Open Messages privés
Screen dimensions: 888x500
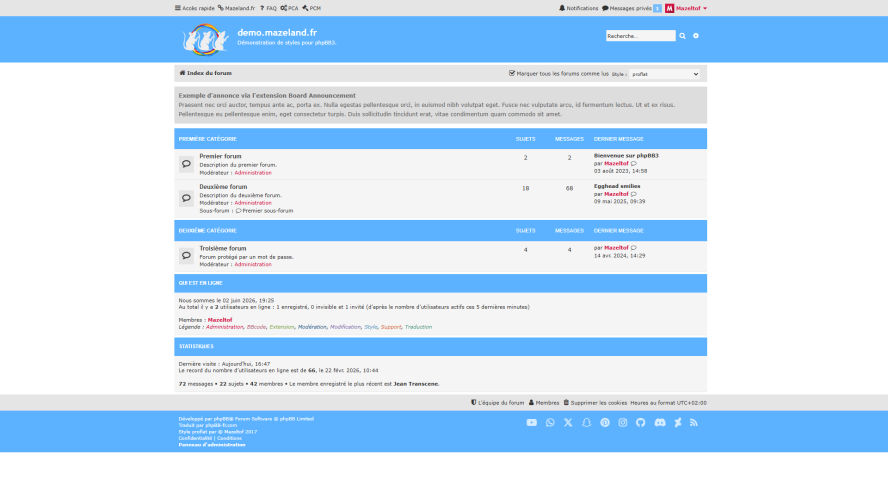pos(626,8)
